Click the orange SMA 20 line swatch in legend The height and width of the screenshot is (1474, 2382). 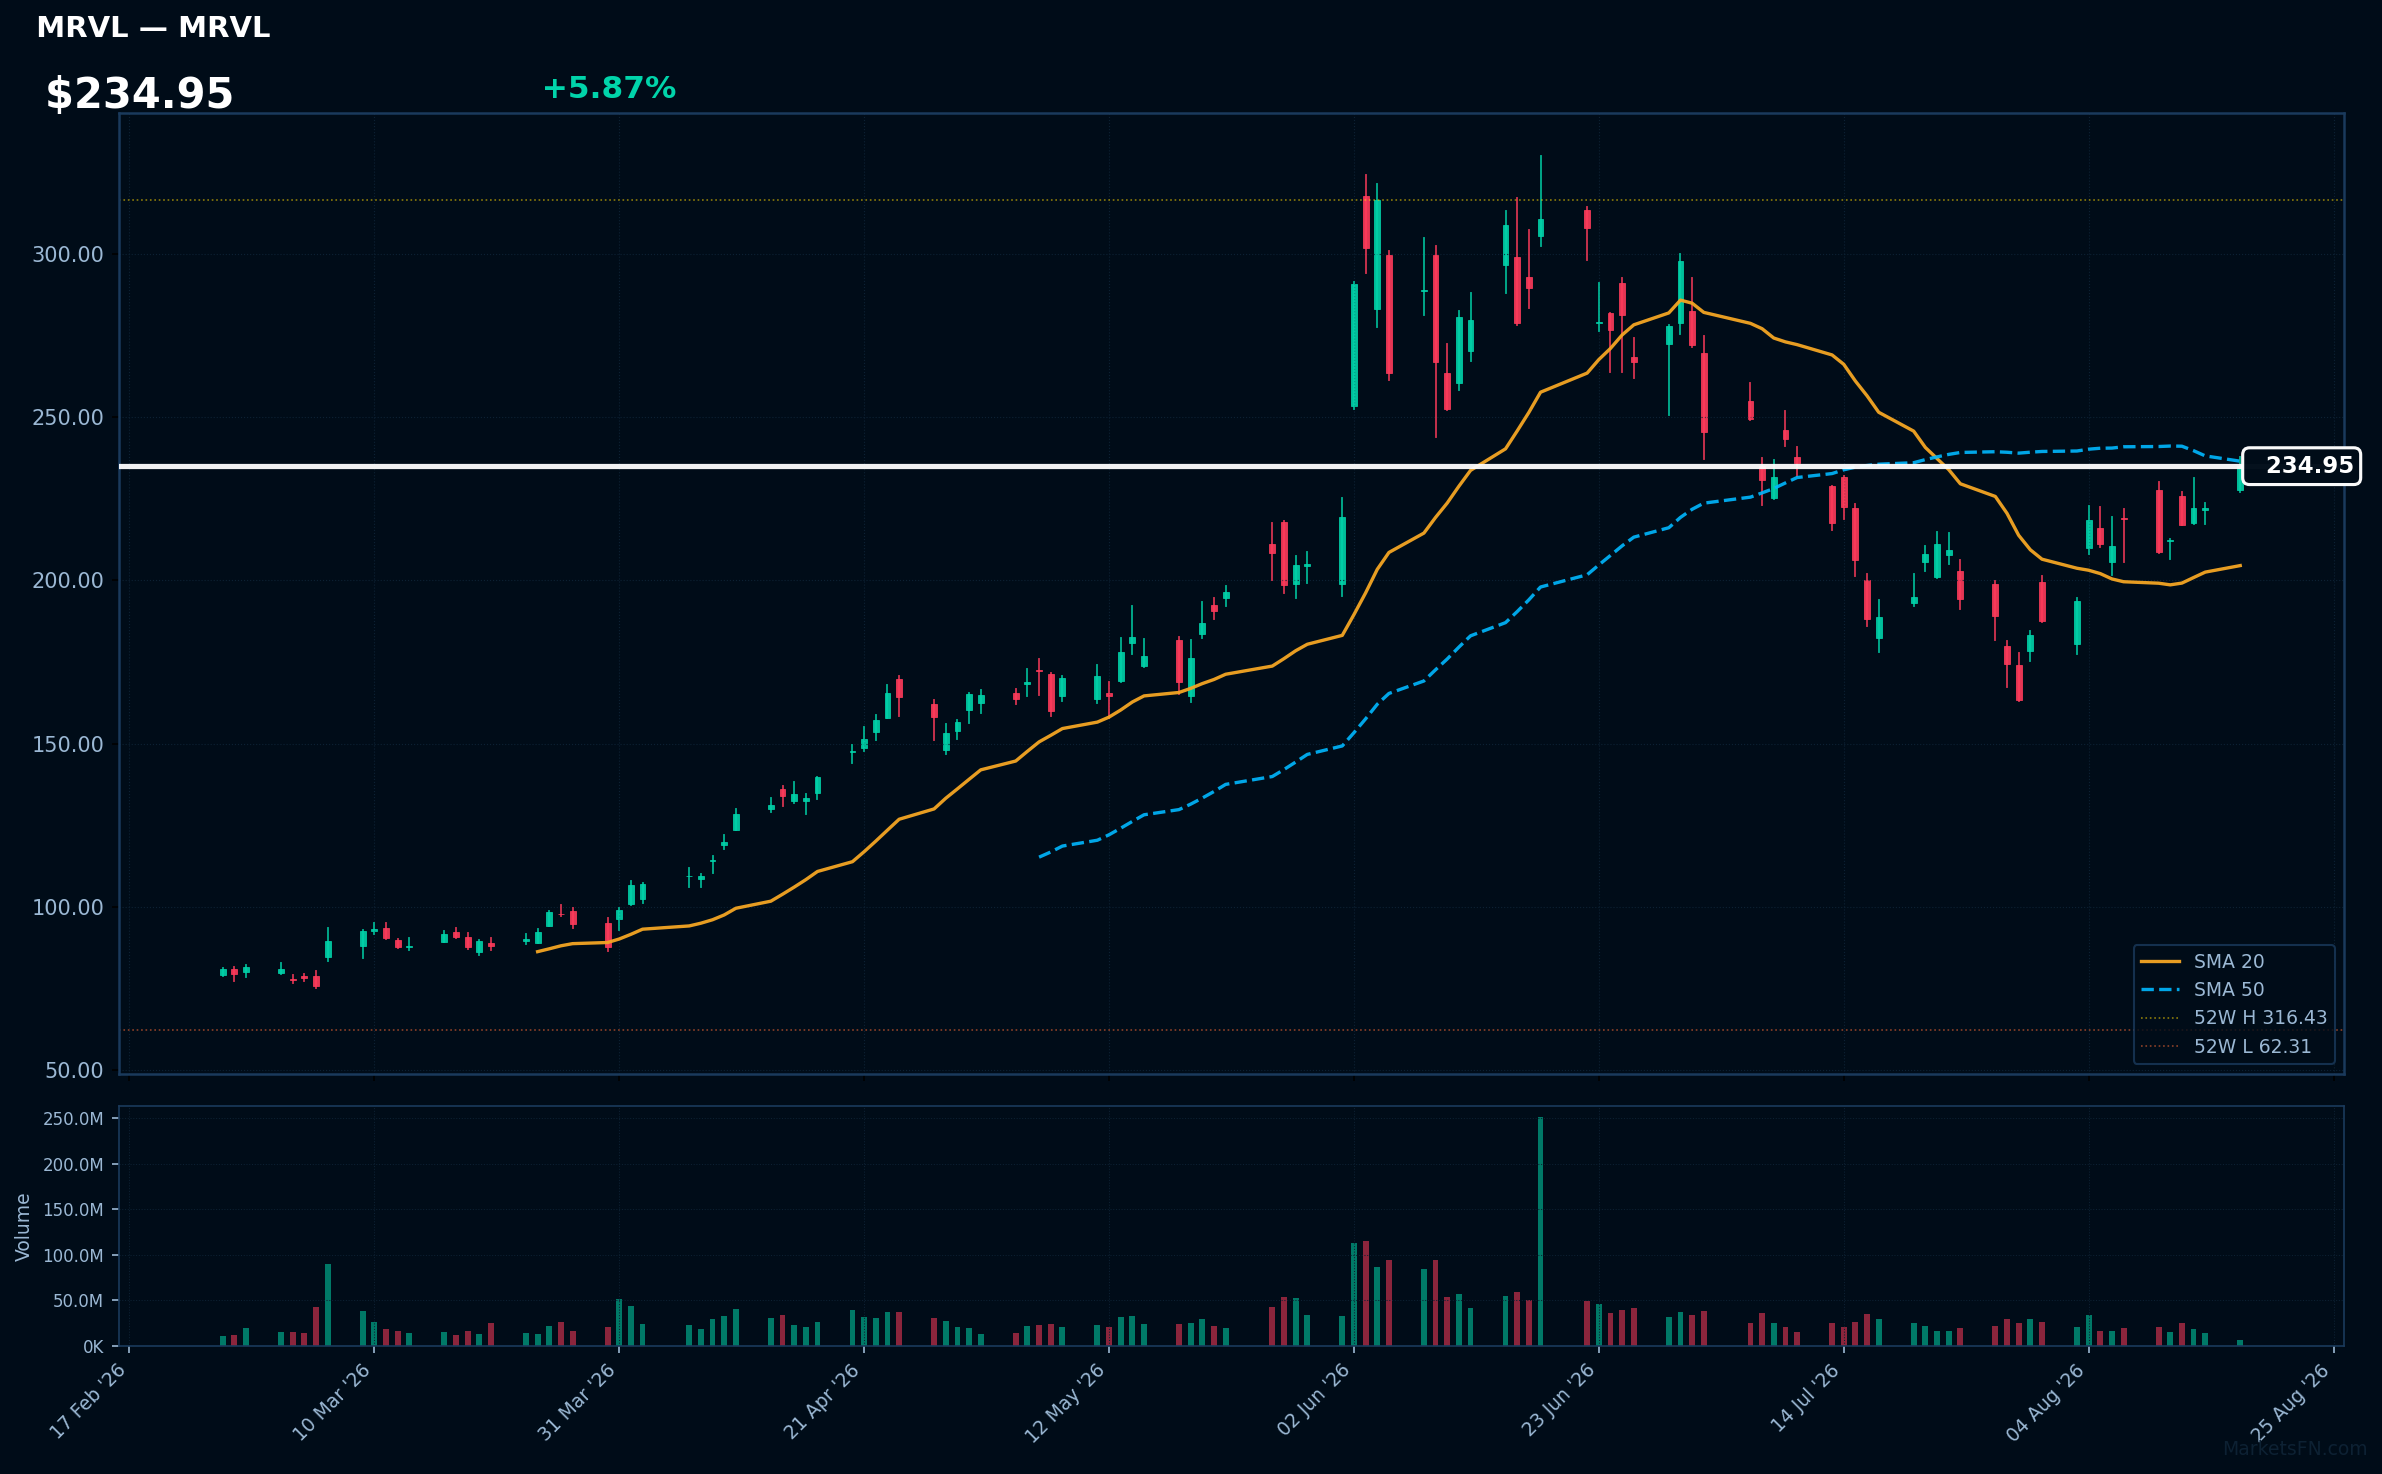[2160, 962]
